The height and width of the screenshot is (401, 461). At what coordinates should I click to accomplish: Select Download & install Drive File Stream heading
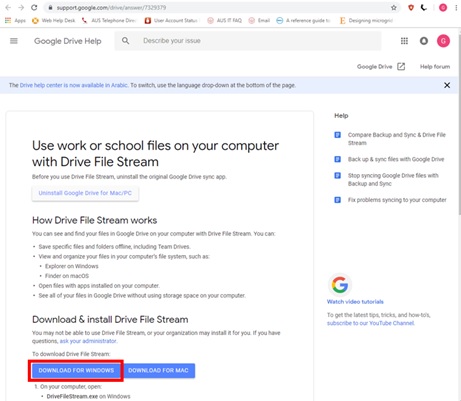click(x=110, y=319)
